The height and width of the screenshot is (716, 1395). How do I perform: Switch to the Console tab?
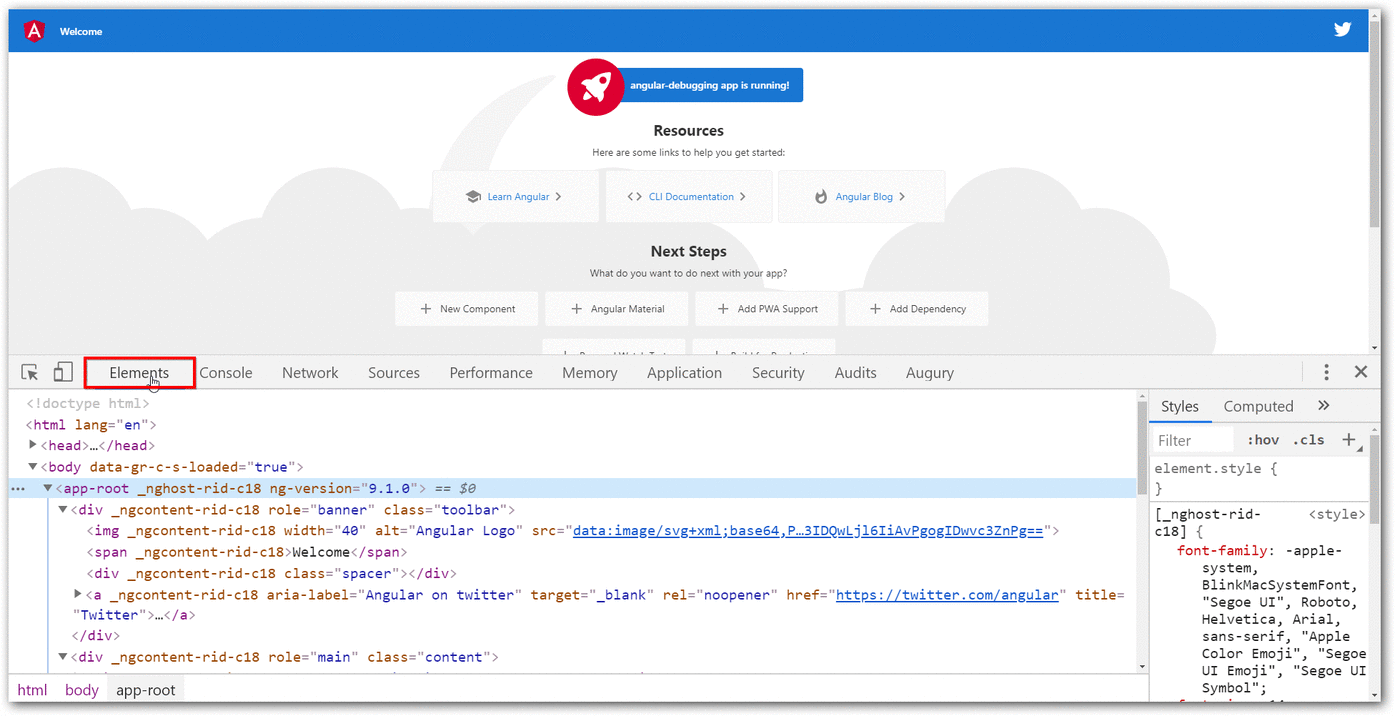(x=226, y=371)
